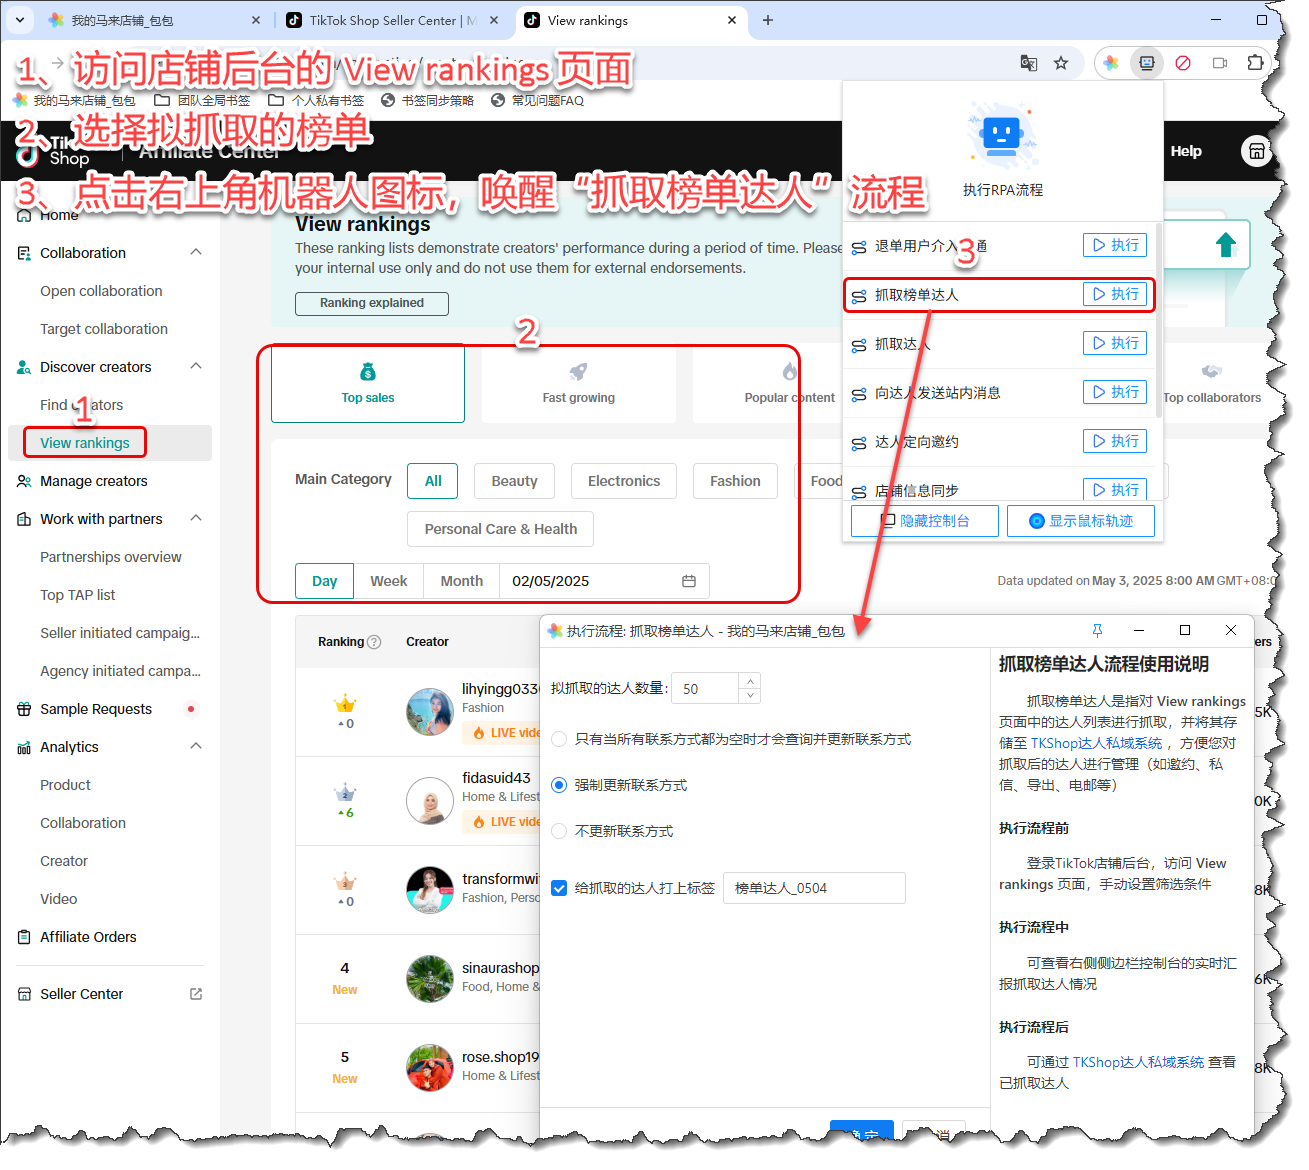Click the shop storefront avatar icon
The width and height of the screenshot is (1309, 1170).
1256,151
